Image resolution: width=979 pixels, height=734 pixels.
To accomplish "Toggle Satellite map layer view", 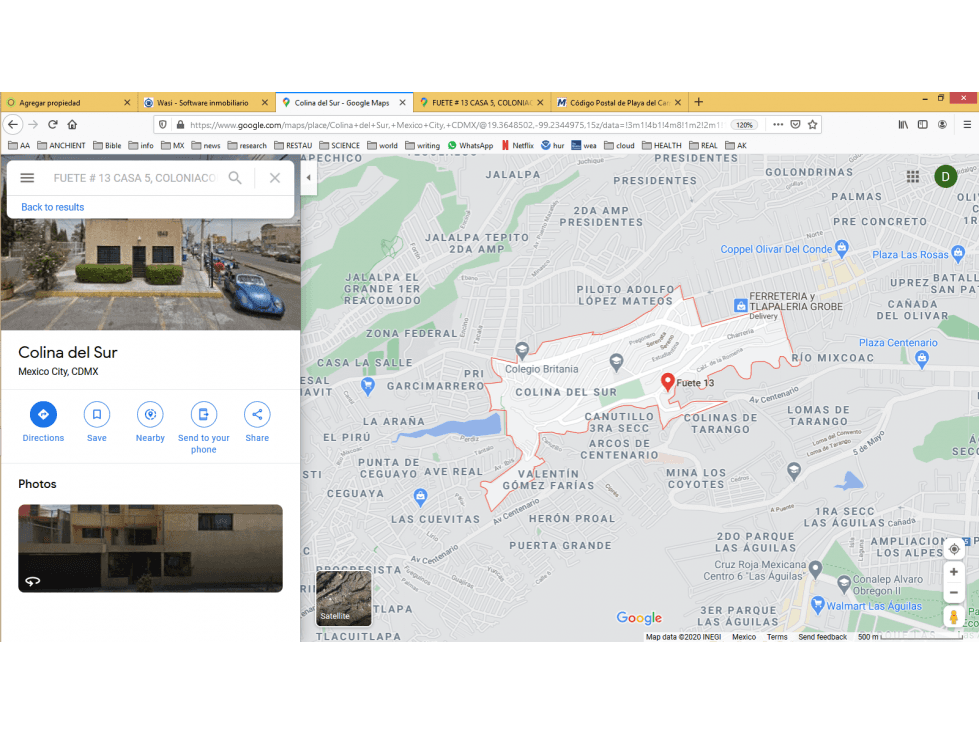I will coord(343,598).
